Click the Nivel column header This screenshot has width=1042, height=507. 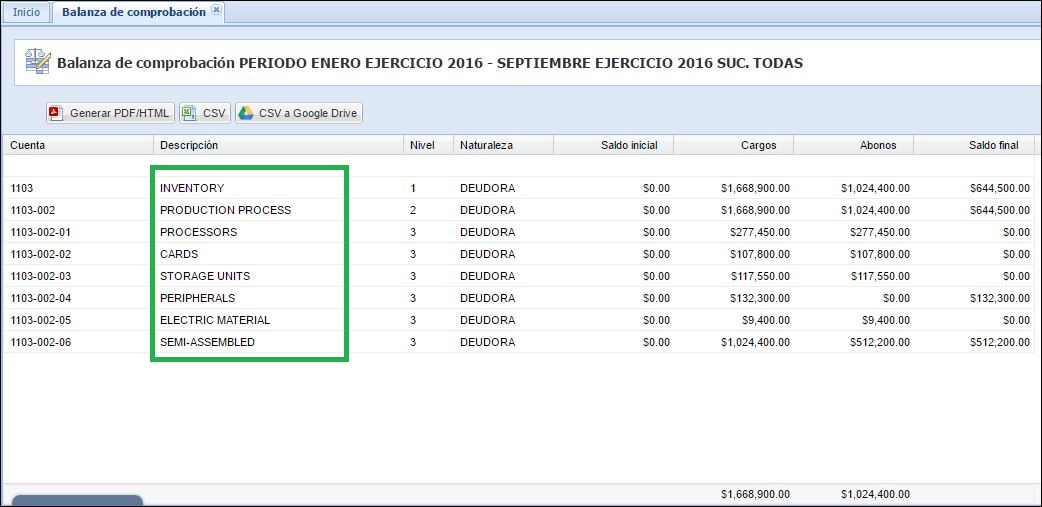[x=429, y=145]
